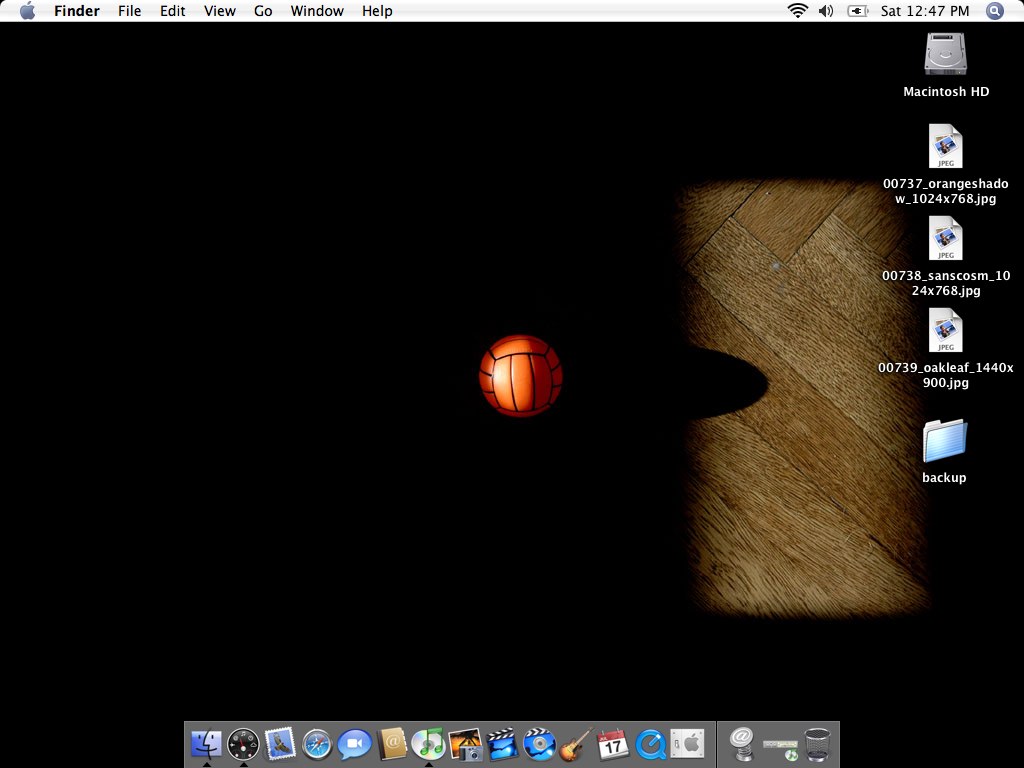
Task: Open the Mail stamp icon
Action: point(280,743)
